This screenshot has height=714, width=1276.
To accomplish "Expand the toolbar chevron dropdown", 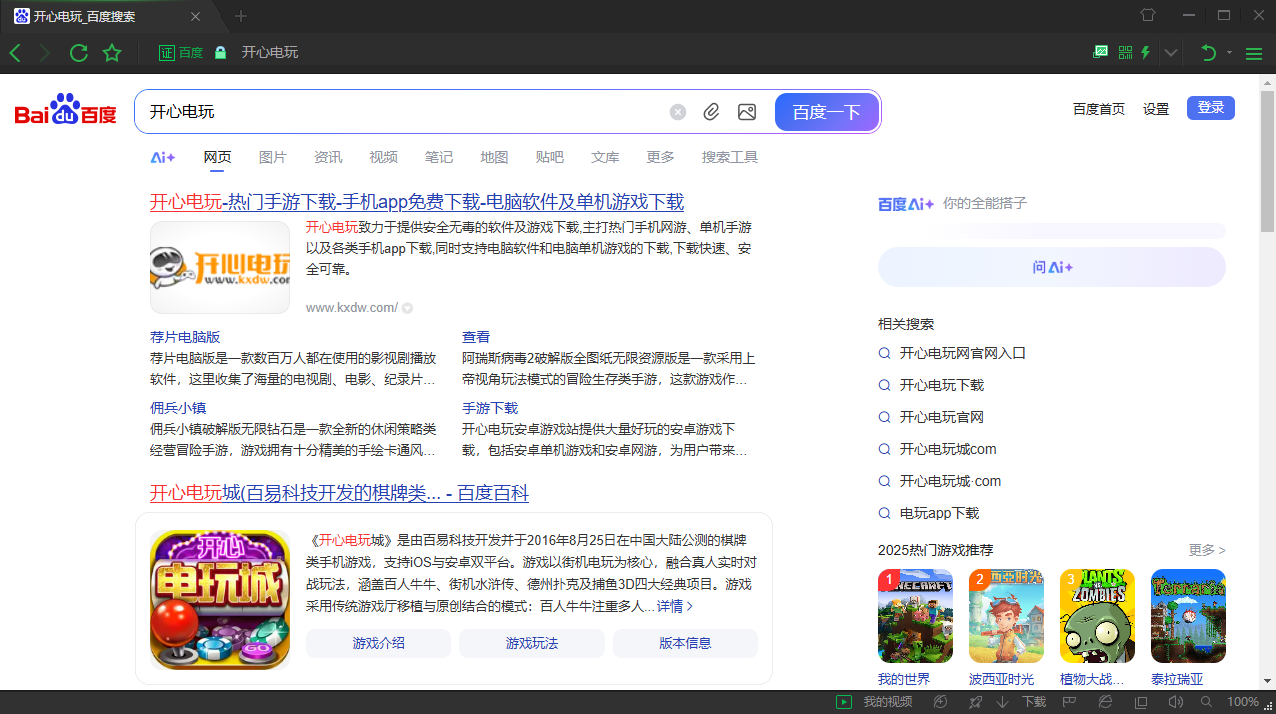I will [1169, 52].
